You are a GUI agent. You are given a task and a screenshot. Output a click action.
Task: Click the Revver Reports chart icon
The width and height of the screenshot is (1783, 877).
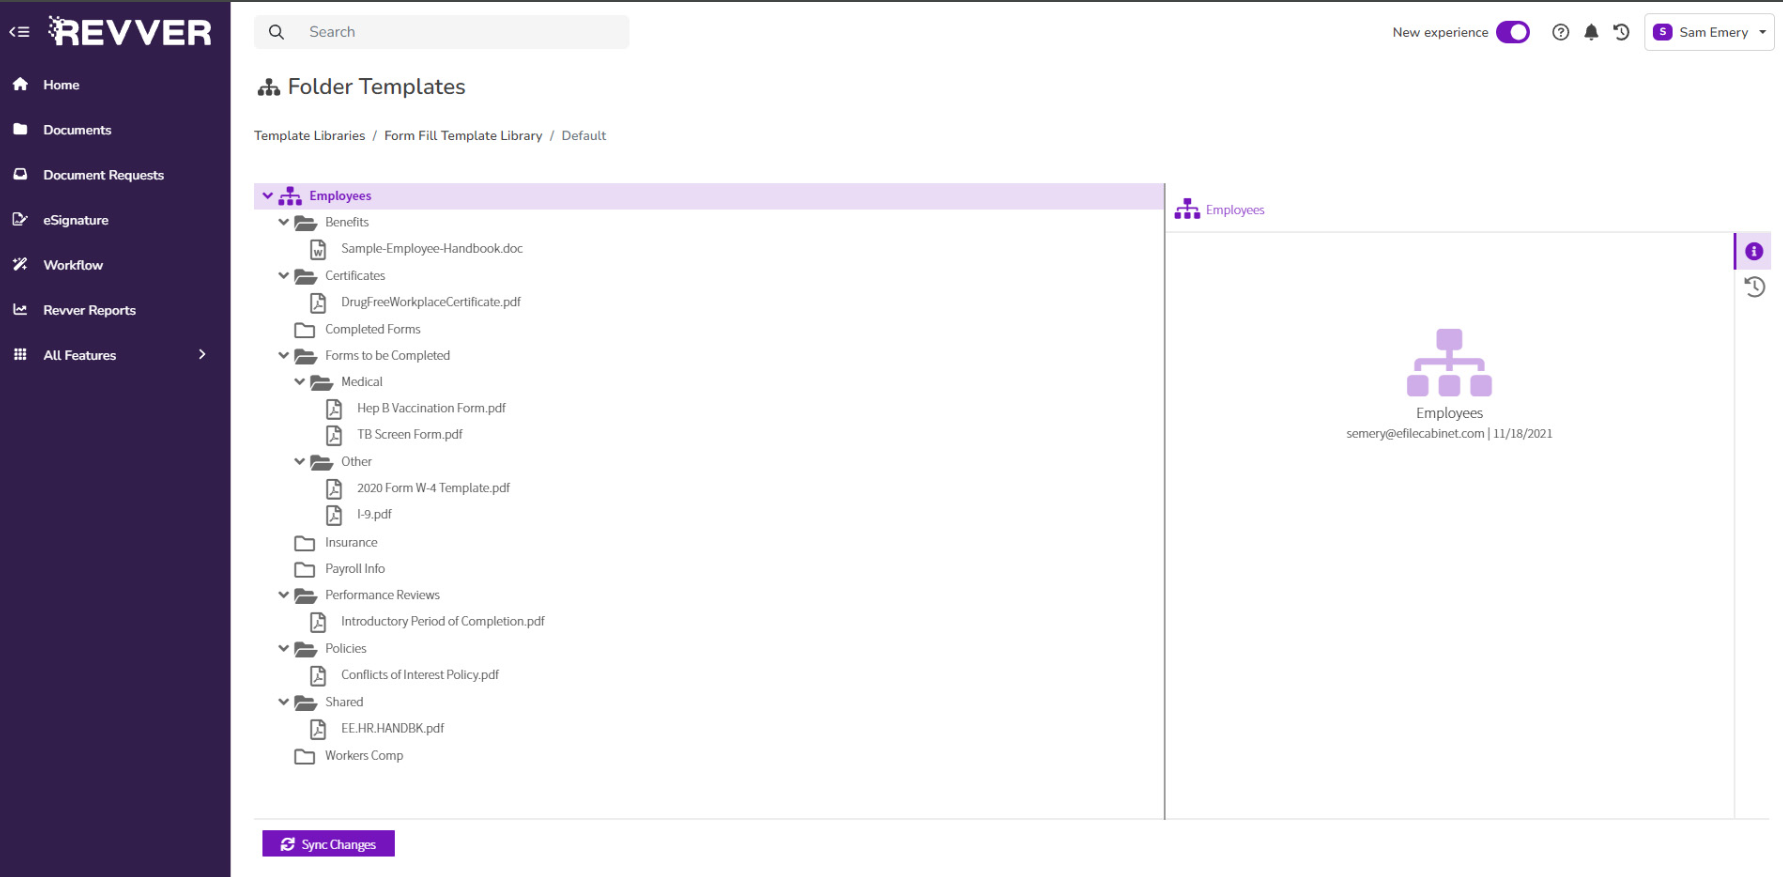(x=20, y=310)
